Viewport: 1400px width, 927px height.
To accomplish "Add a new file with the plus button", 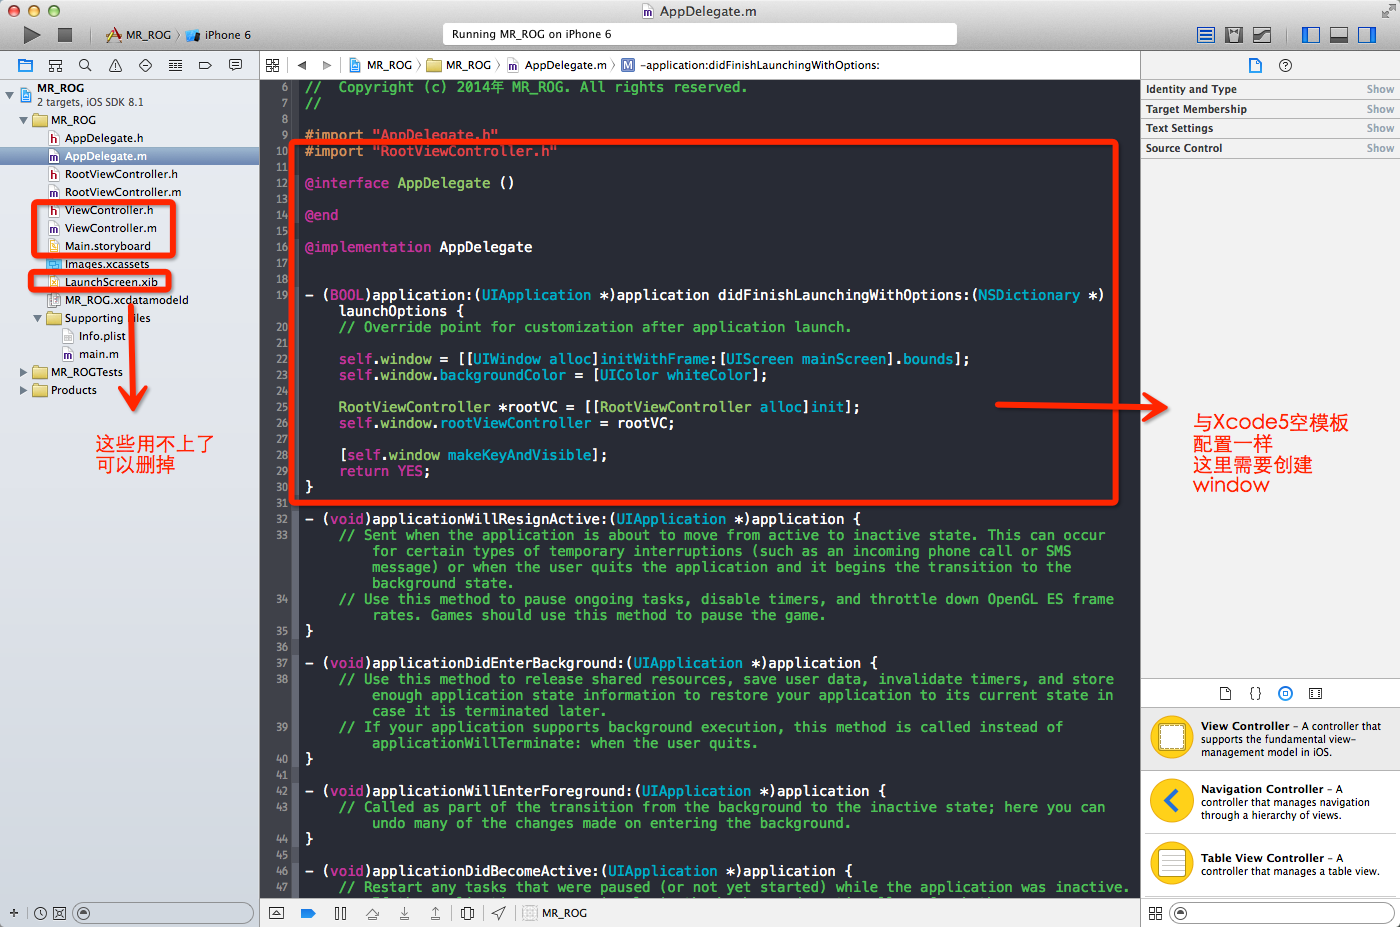I will coord(13,913).
